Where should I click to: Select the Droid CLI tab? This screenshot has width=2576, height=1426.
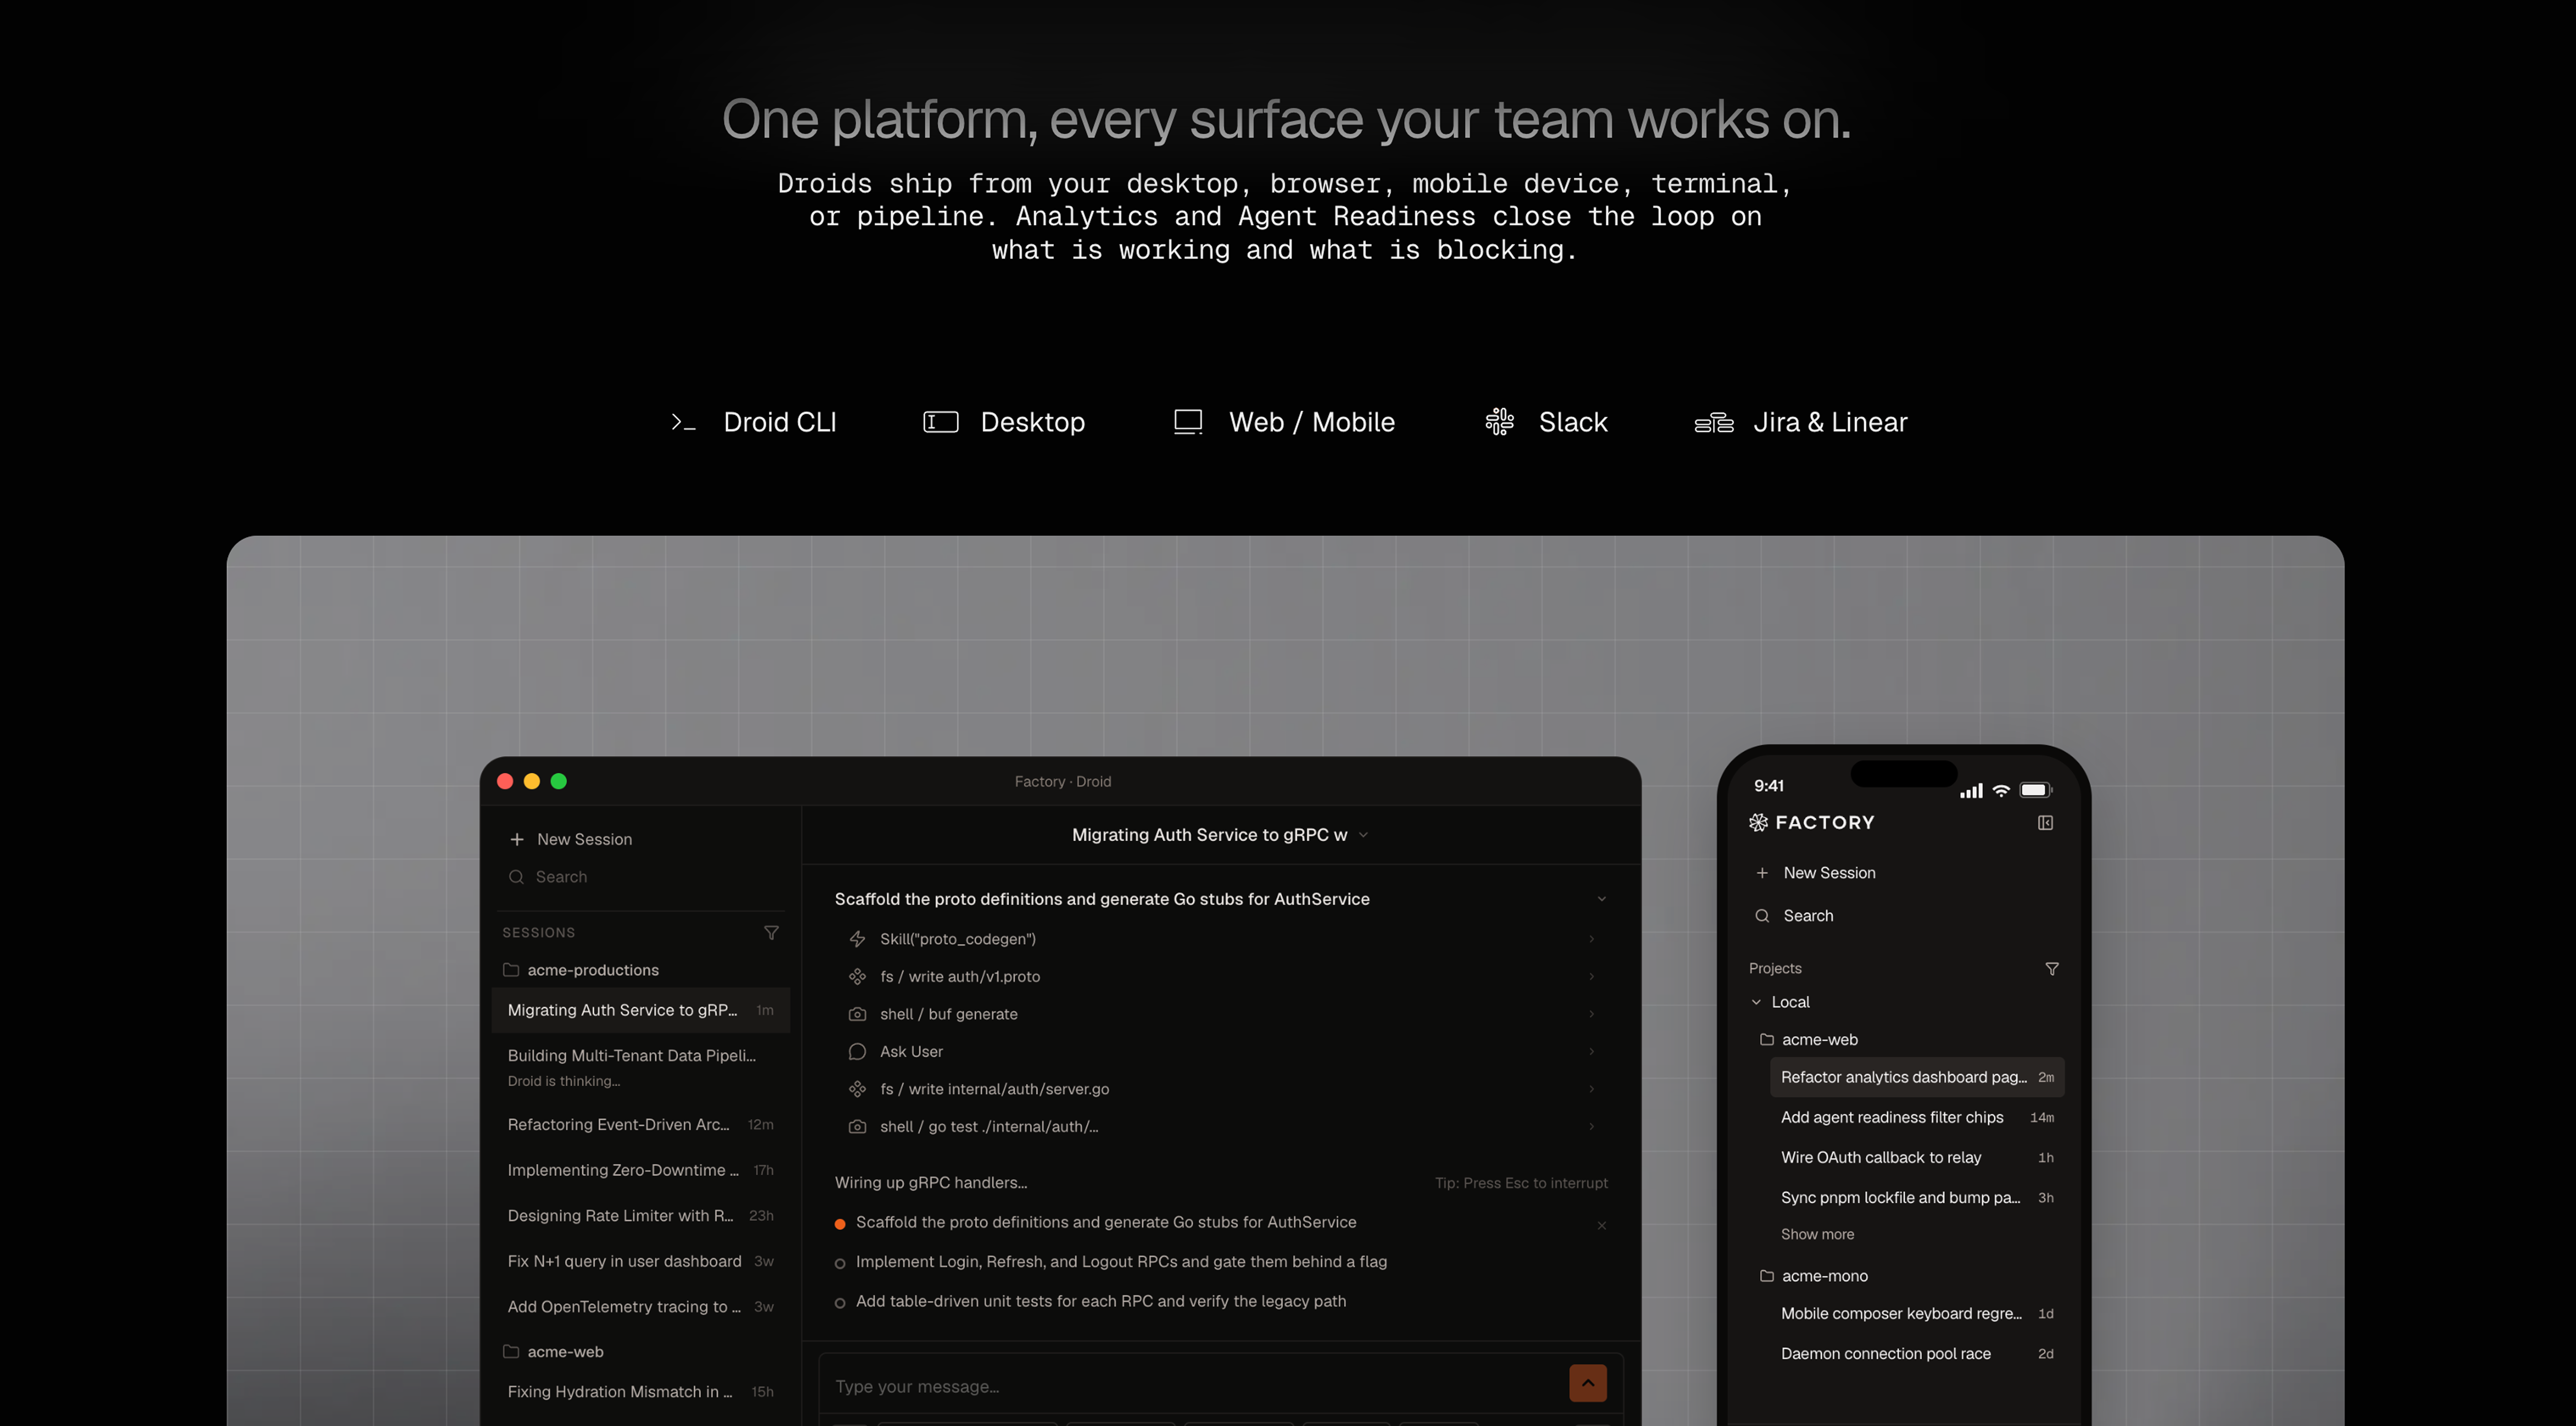(x=753, y=422)
